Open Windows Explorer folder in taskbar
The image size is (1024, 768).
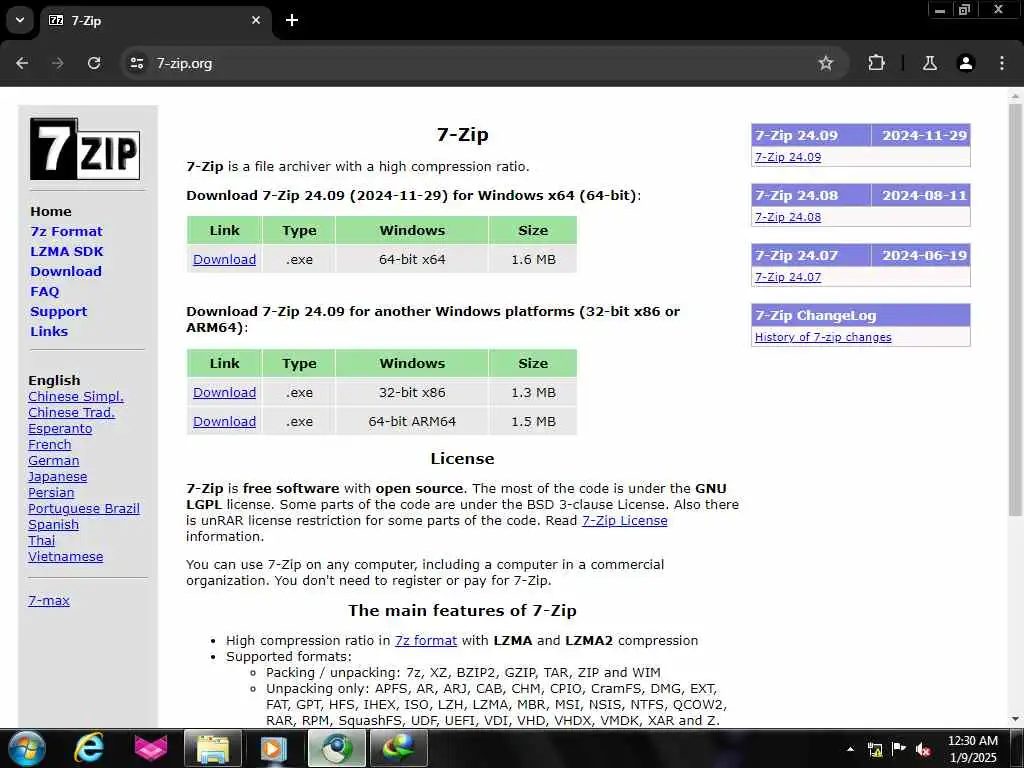click(213, 748)
